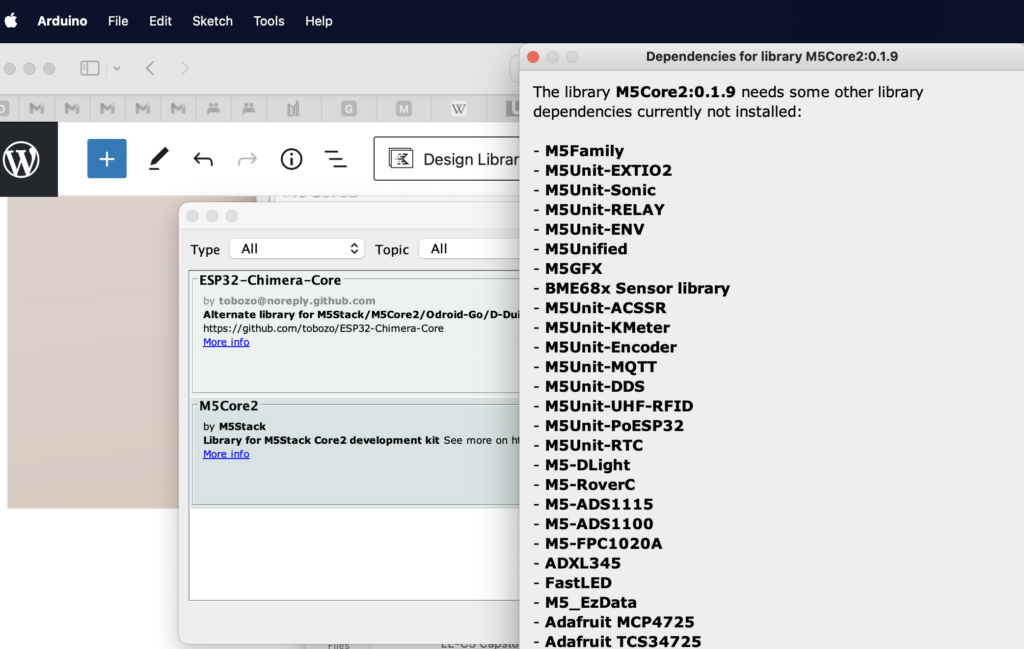1024x649 pixels.
Task: Click the M5Unit-MQTT dependency name
Action: point(601,367)
